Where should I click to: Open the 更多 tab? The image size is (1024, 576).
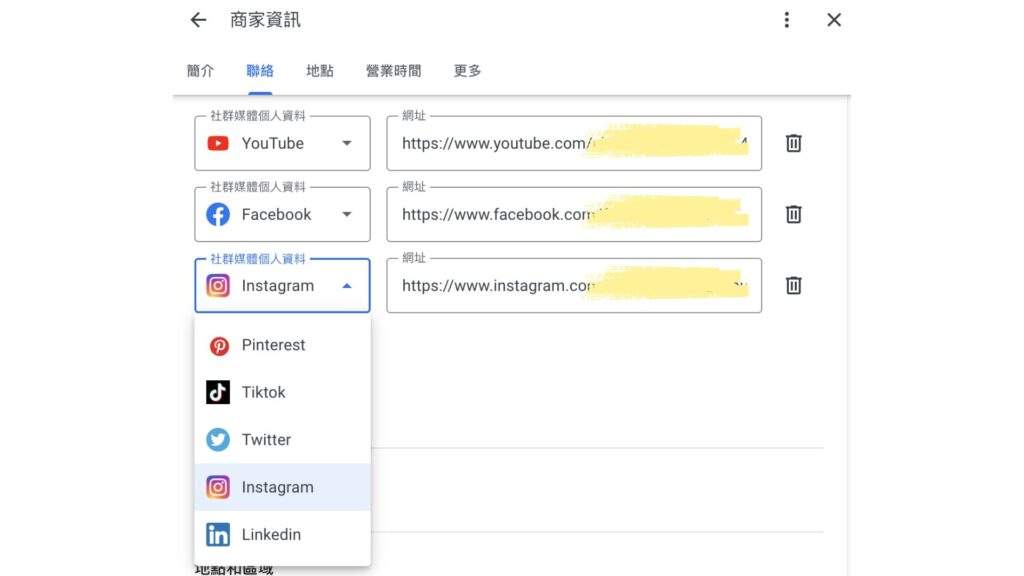coord(467,71)
